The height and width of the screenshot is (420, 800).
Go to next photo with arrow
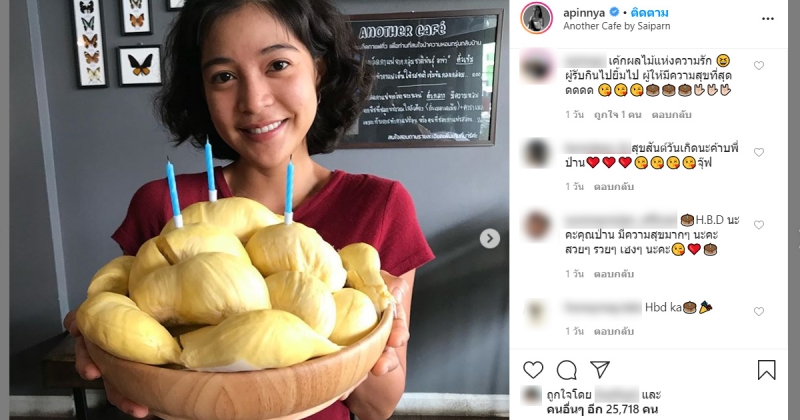pyautogui.click(x=490, y=238)
